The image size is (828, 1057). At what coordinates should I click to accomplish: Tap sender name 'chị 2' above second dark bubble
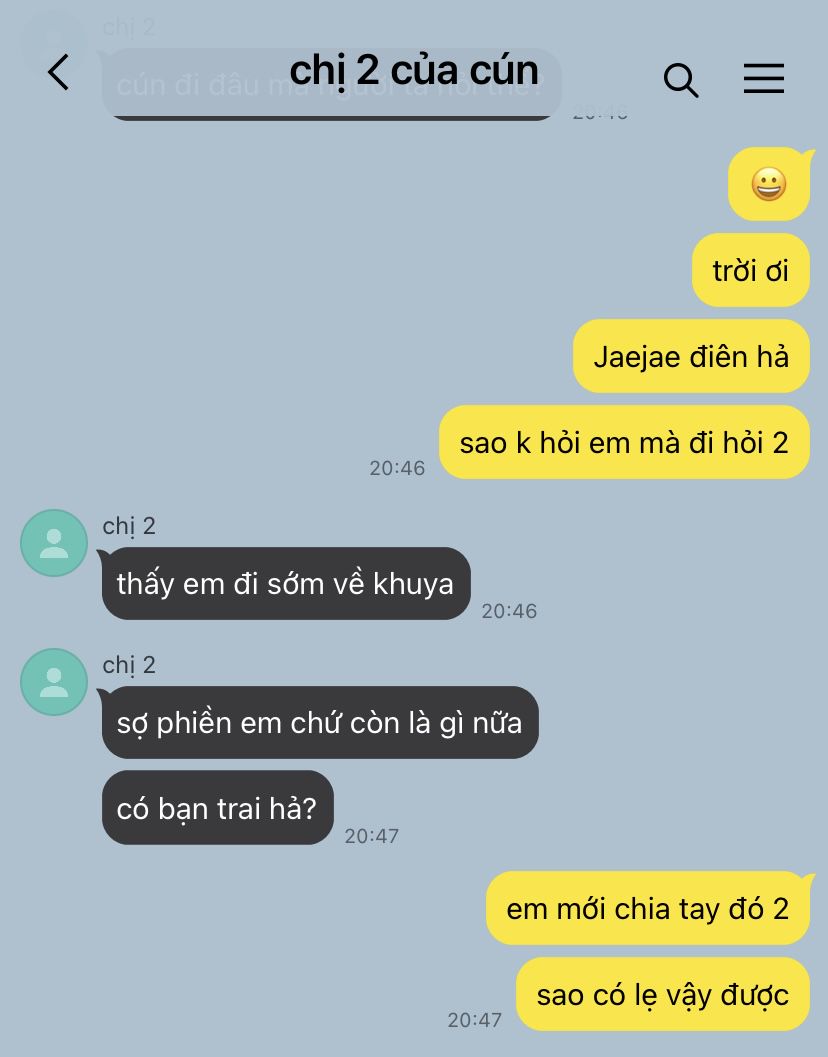129,665
